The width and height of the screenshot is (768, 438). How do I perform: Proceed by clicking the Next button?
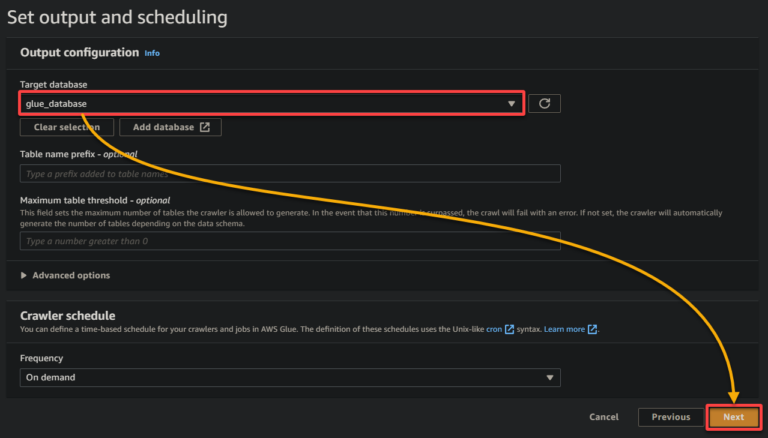[x=733, y=417]
